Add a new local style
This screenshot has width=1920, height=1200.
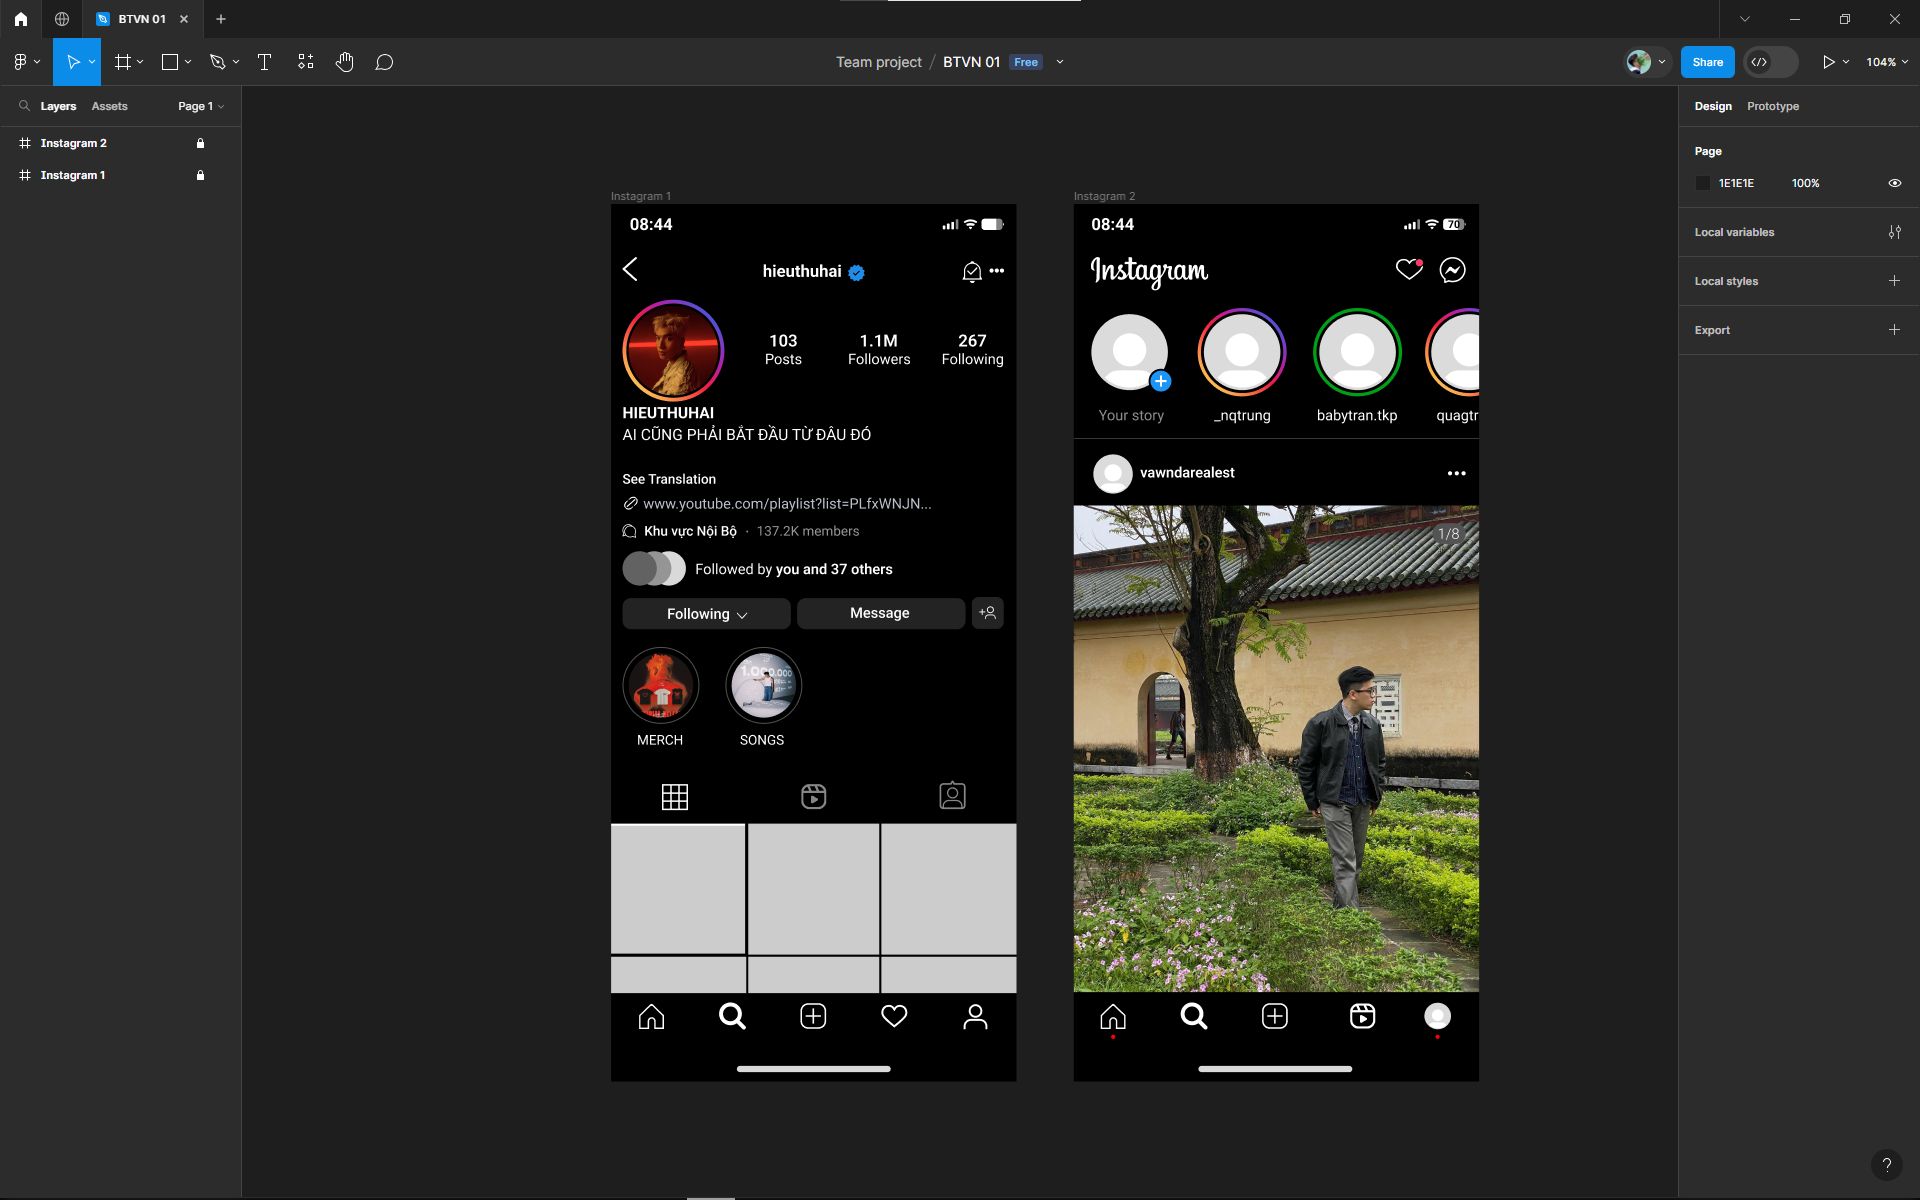[1894, 281]
